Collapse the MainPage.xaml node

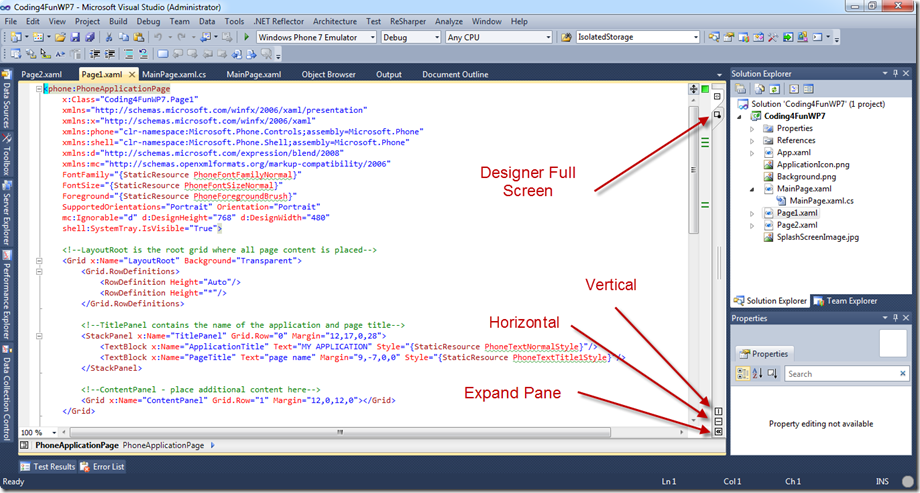point(752,189)
